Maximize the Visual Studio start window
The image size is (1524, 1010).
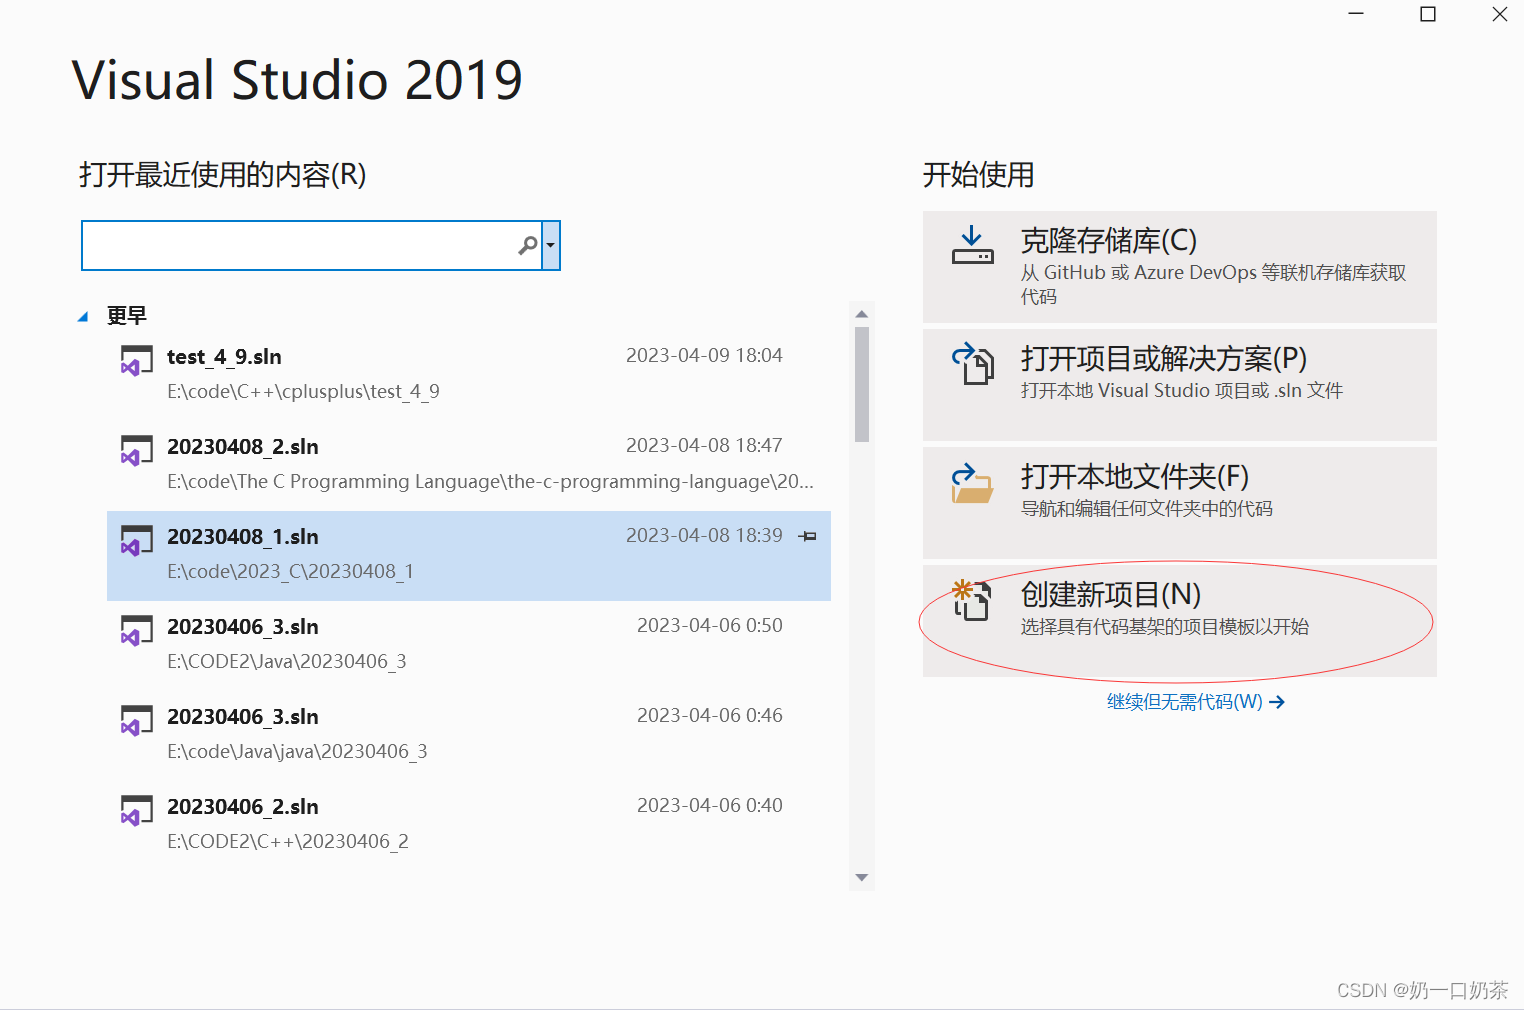pos(1428,14)
